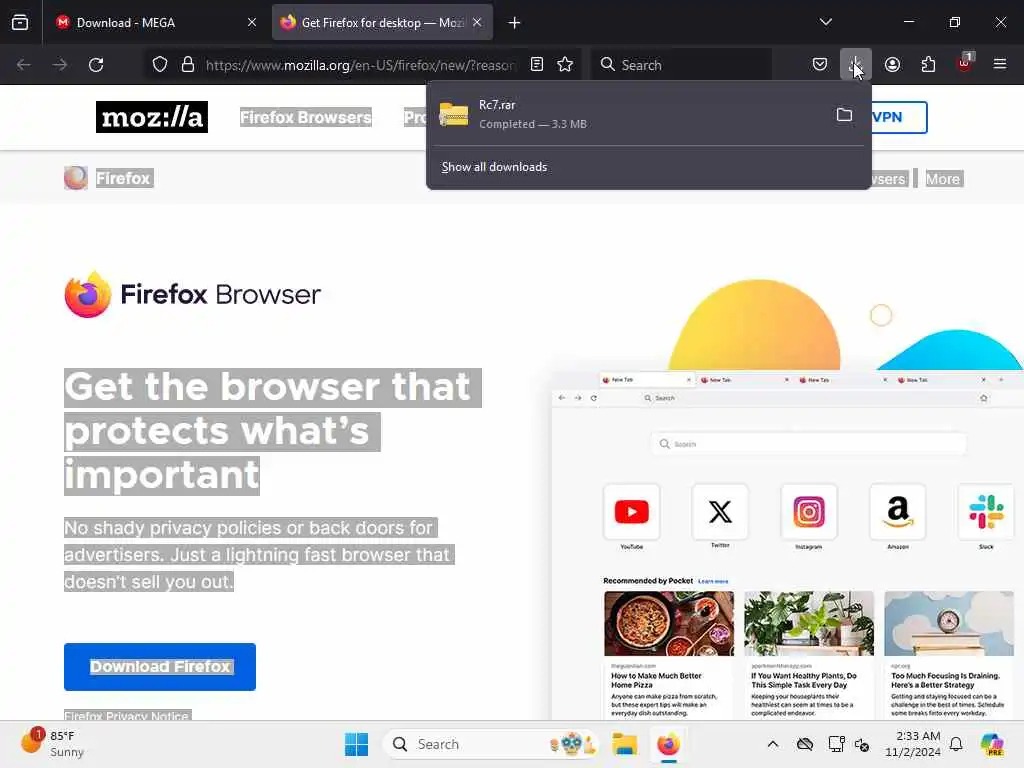The image size is (1024, 768).
Task: Go forward one page
Action: tap(60, 65)
